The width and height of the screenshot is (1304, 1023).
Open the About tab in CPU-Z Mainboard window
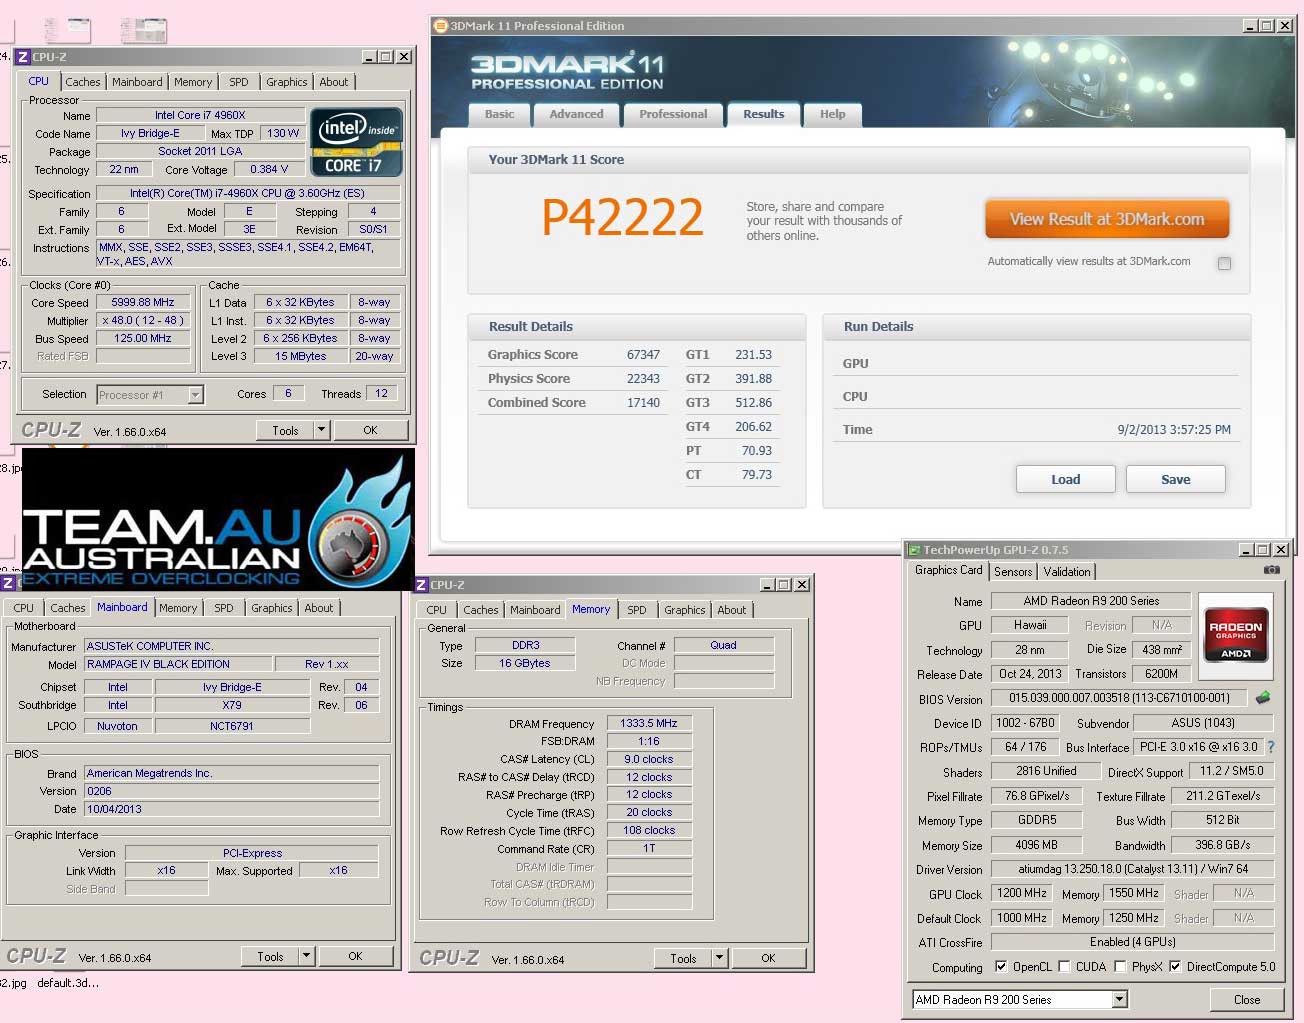(319, 608)
